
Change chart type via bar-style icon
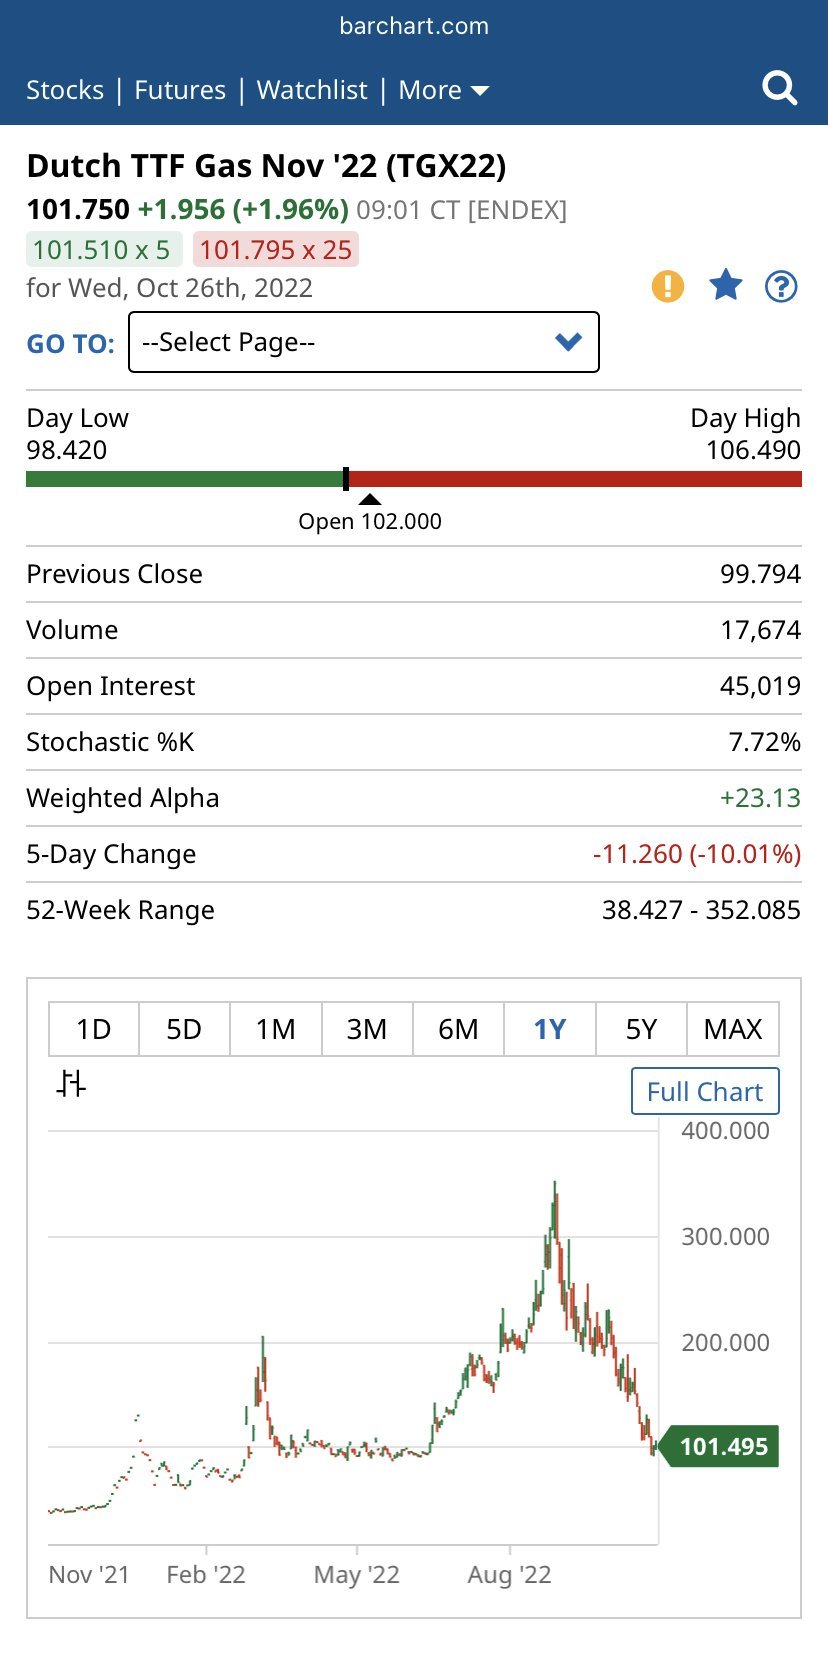pos(71,1084)
